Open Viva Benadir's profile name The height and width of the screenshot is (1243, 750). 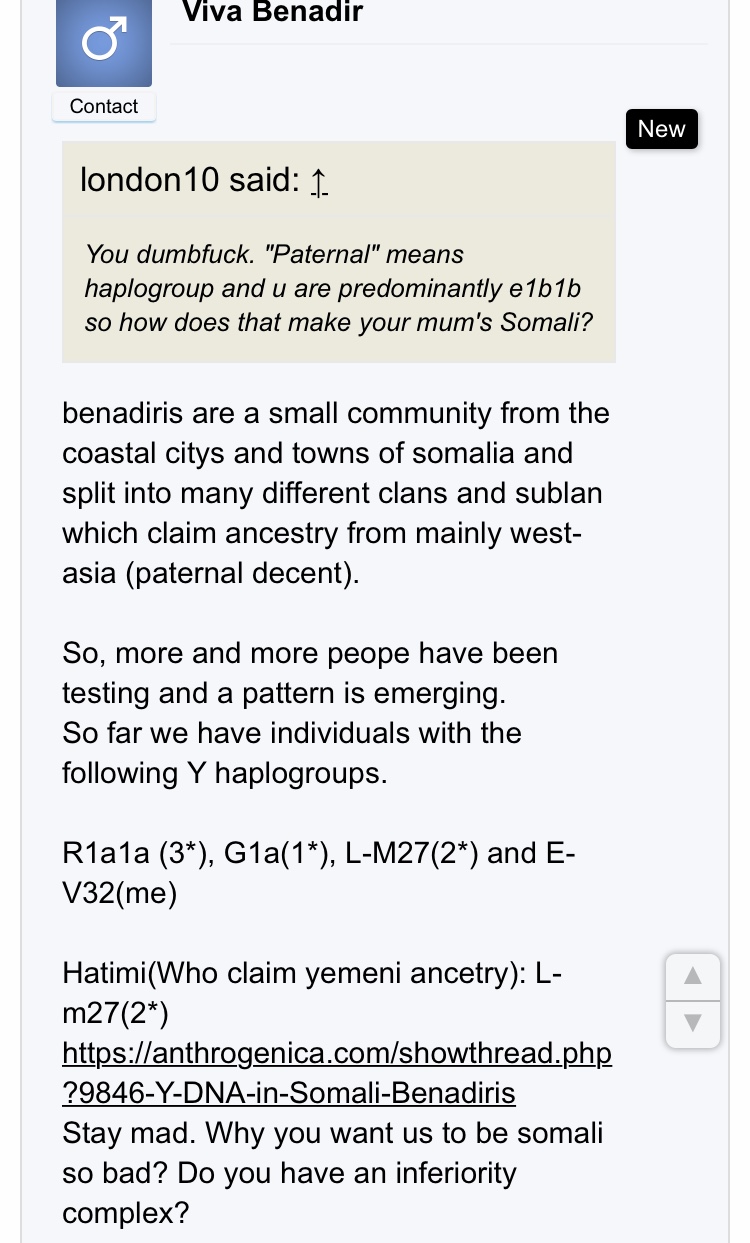click(x=272, y=12)
